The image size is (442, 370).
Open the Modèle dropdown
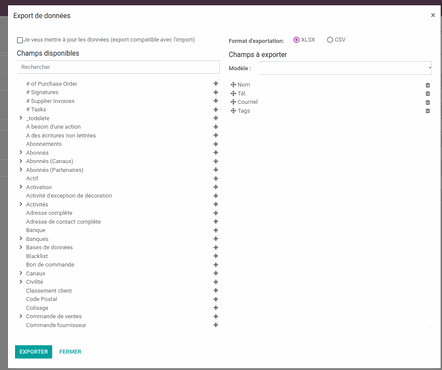[x=345, y=68]
